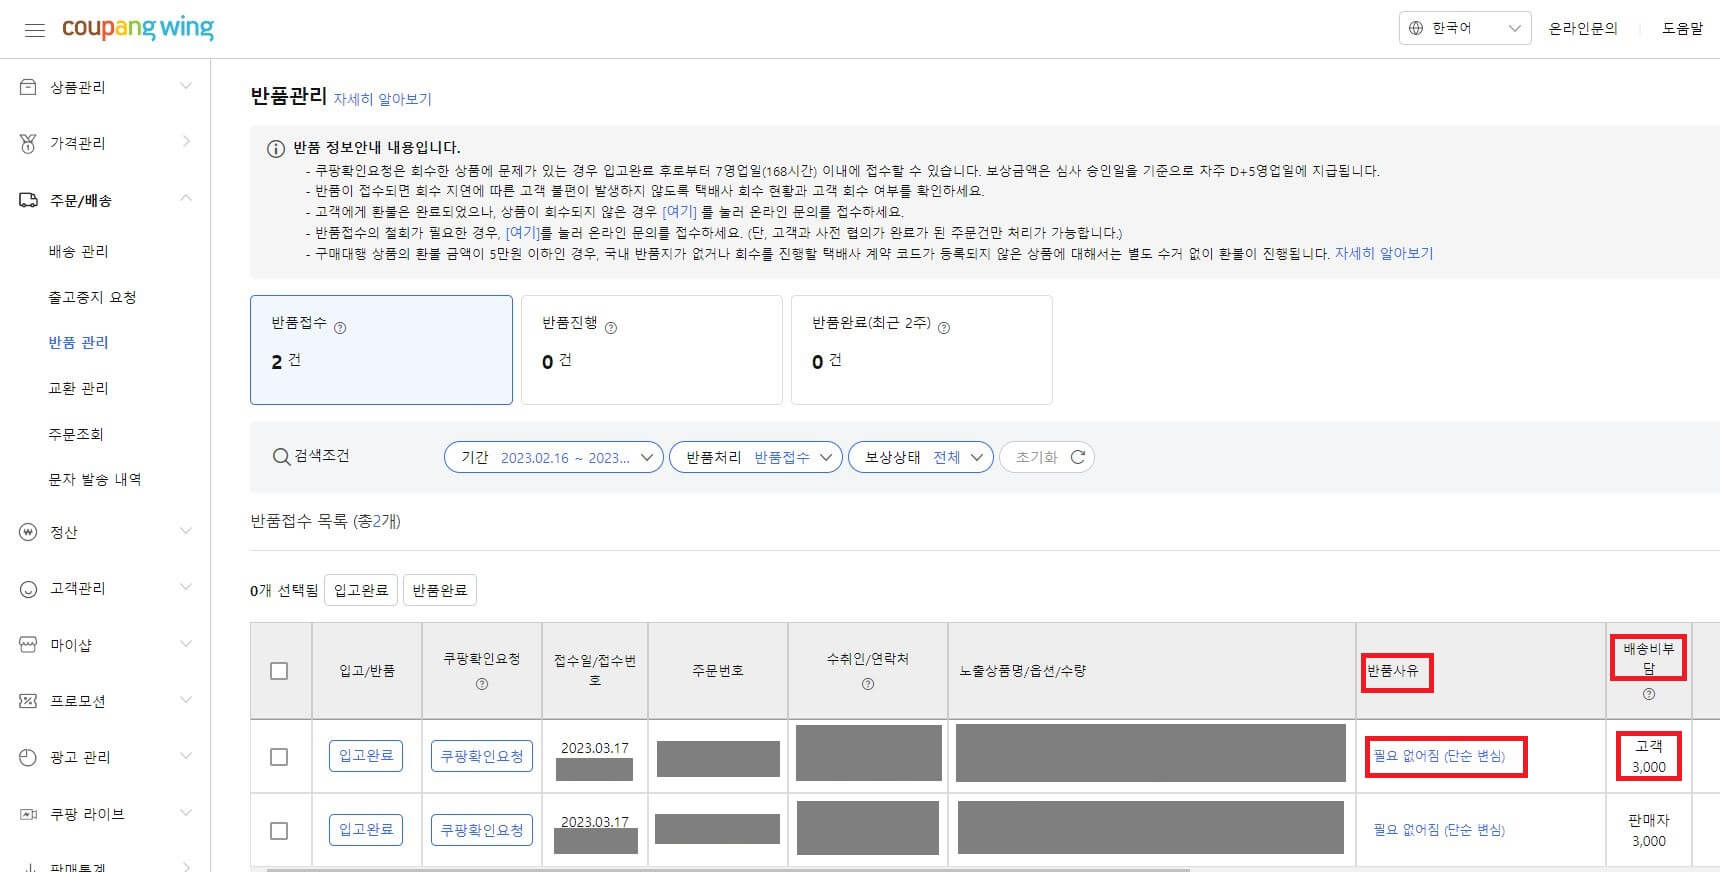The width and height of the screenshot is (1720, 872).
Task: Click the 상품관리 box icon
Action: (28, 87)
